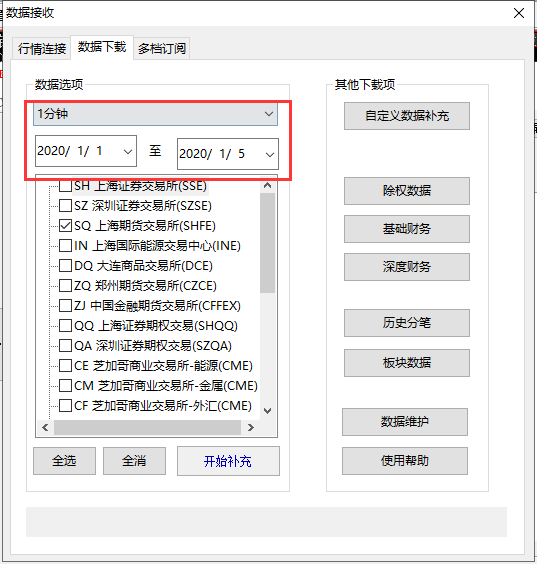The image size is (537, 564).
Task: Open 数据维护
Action: (405, 422)
